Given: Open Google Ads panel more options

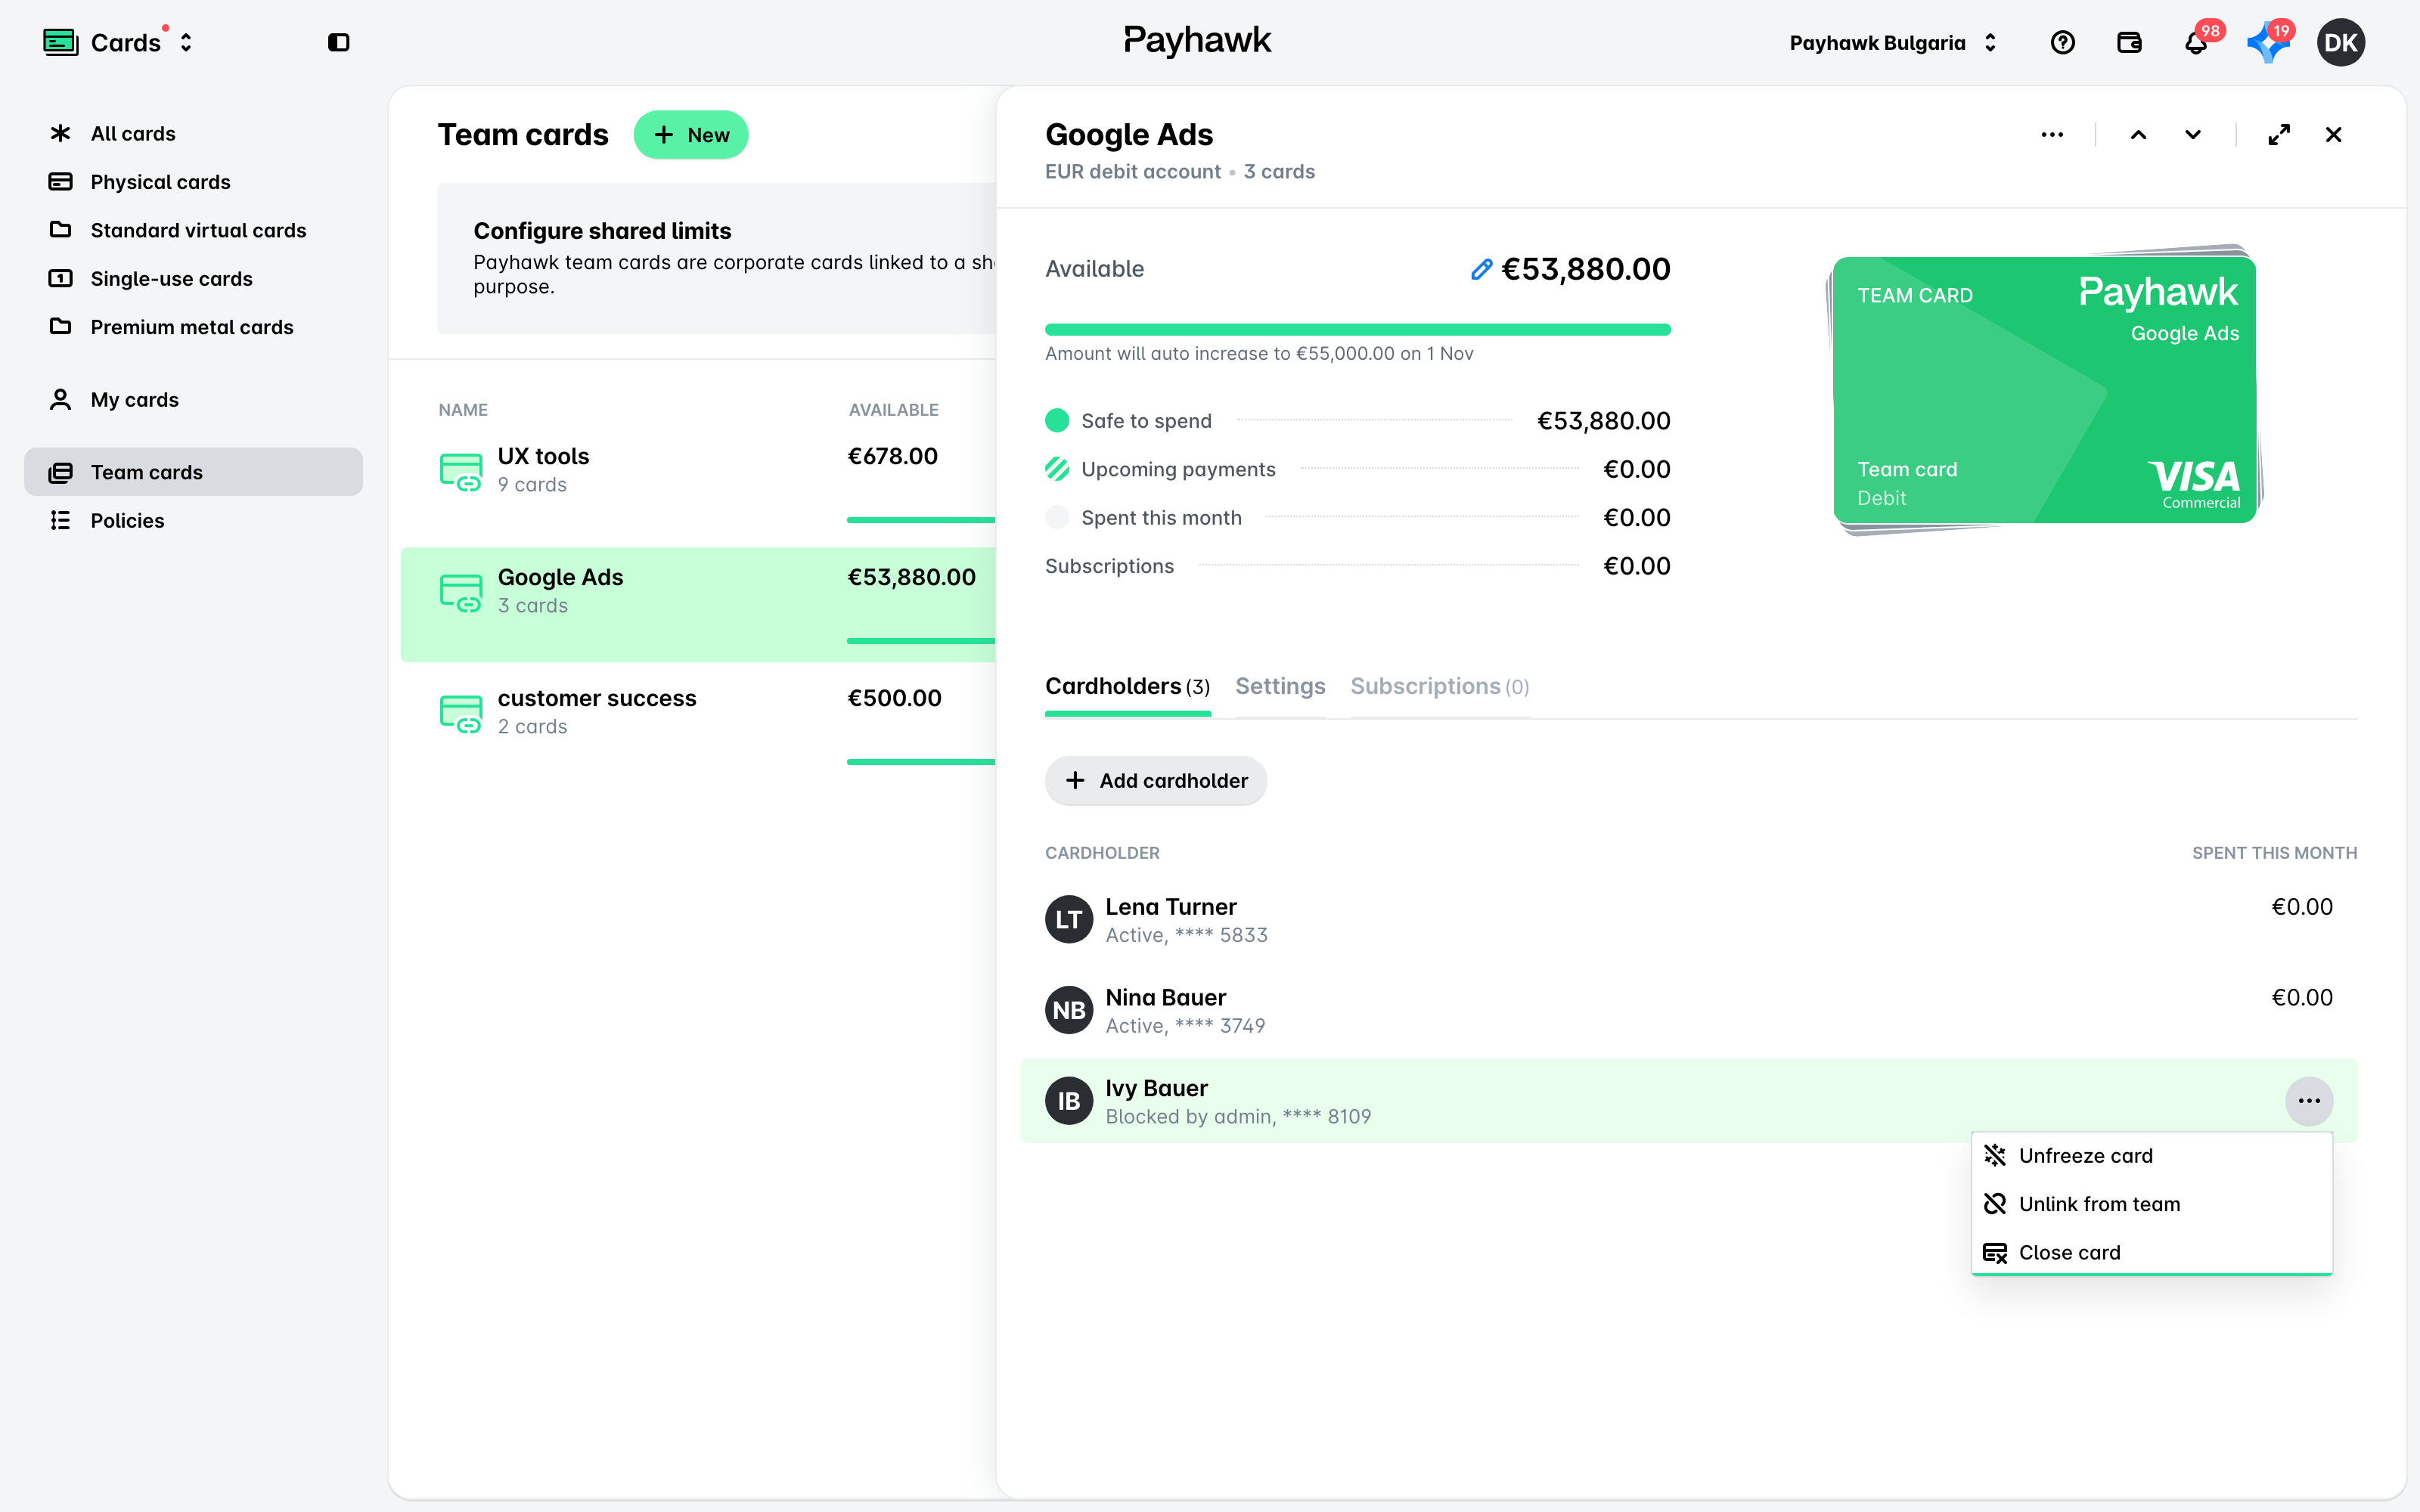Looking at the screenshot, I should click(x=2052, y=135).
